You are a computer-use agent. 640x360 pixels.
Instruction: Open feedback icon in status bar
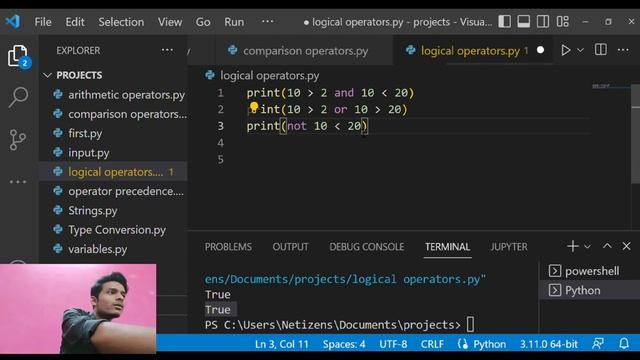598,344
